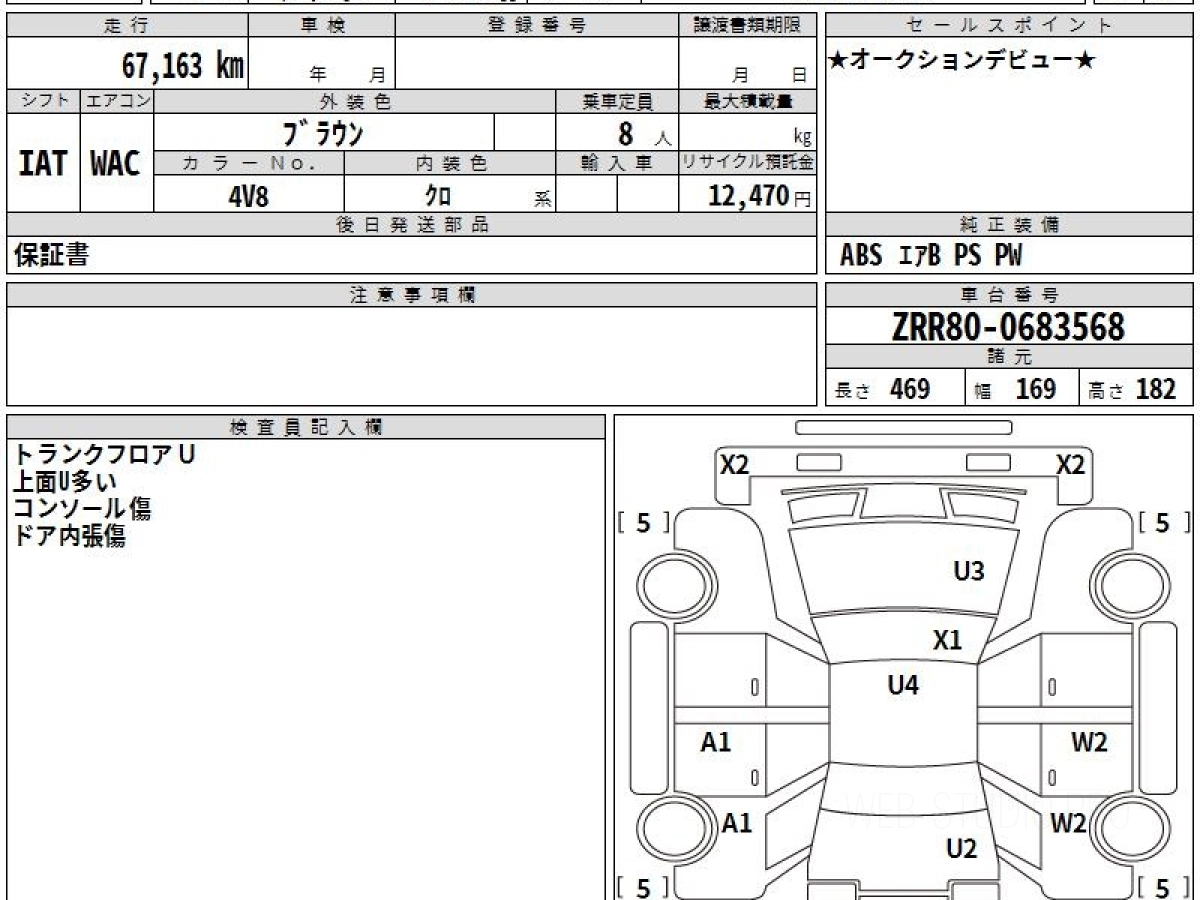Select the 保証書 entry
The width and height of the screenshot is (1200, 900).
[x=51, y=255]
